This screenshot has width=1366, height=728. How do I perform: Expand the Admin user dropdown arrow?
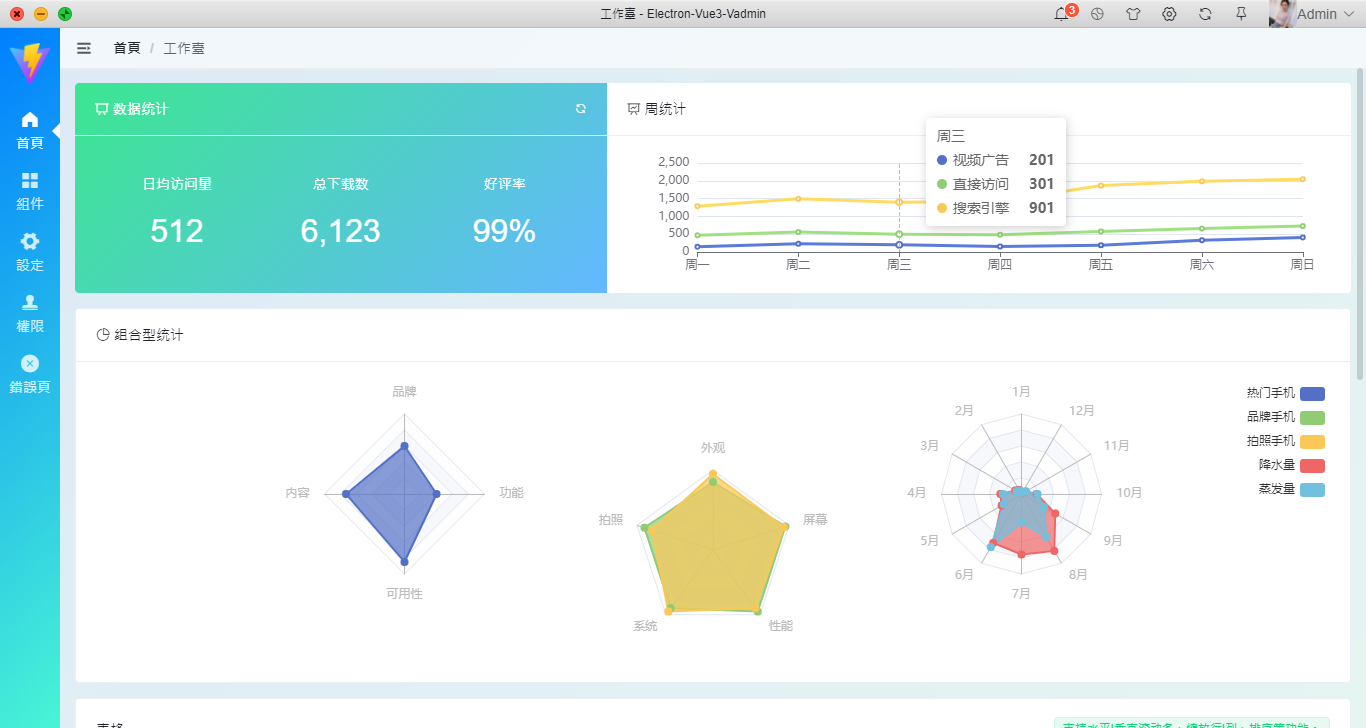pos(1351,15)
